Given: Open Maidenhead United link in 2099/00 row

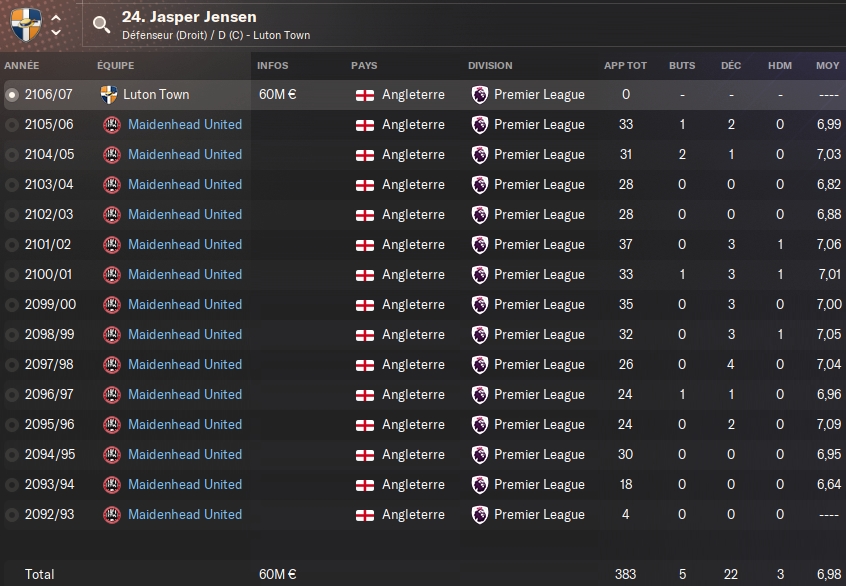Looking at the screenshot, I should (x=185, y=304).
